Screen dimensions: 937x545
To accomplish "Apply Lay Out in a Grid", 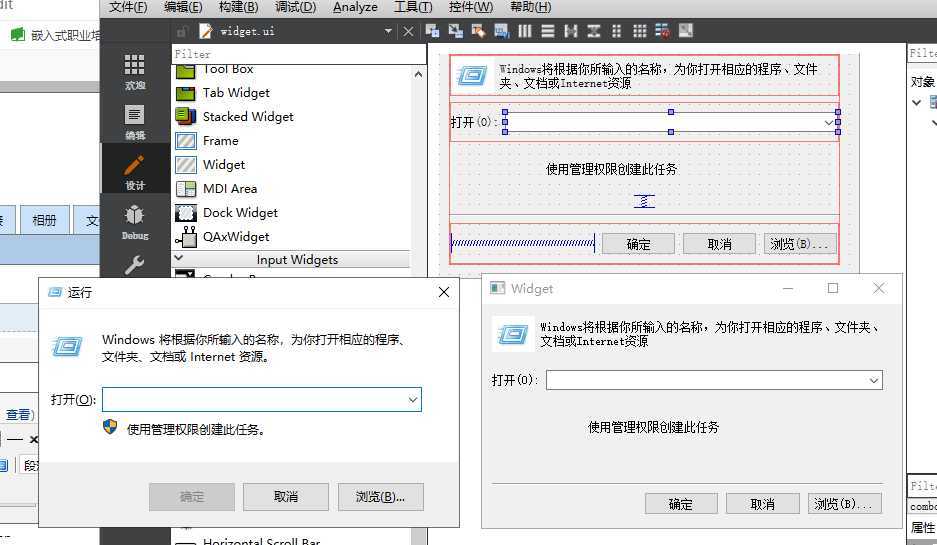I will coord(639,31).
